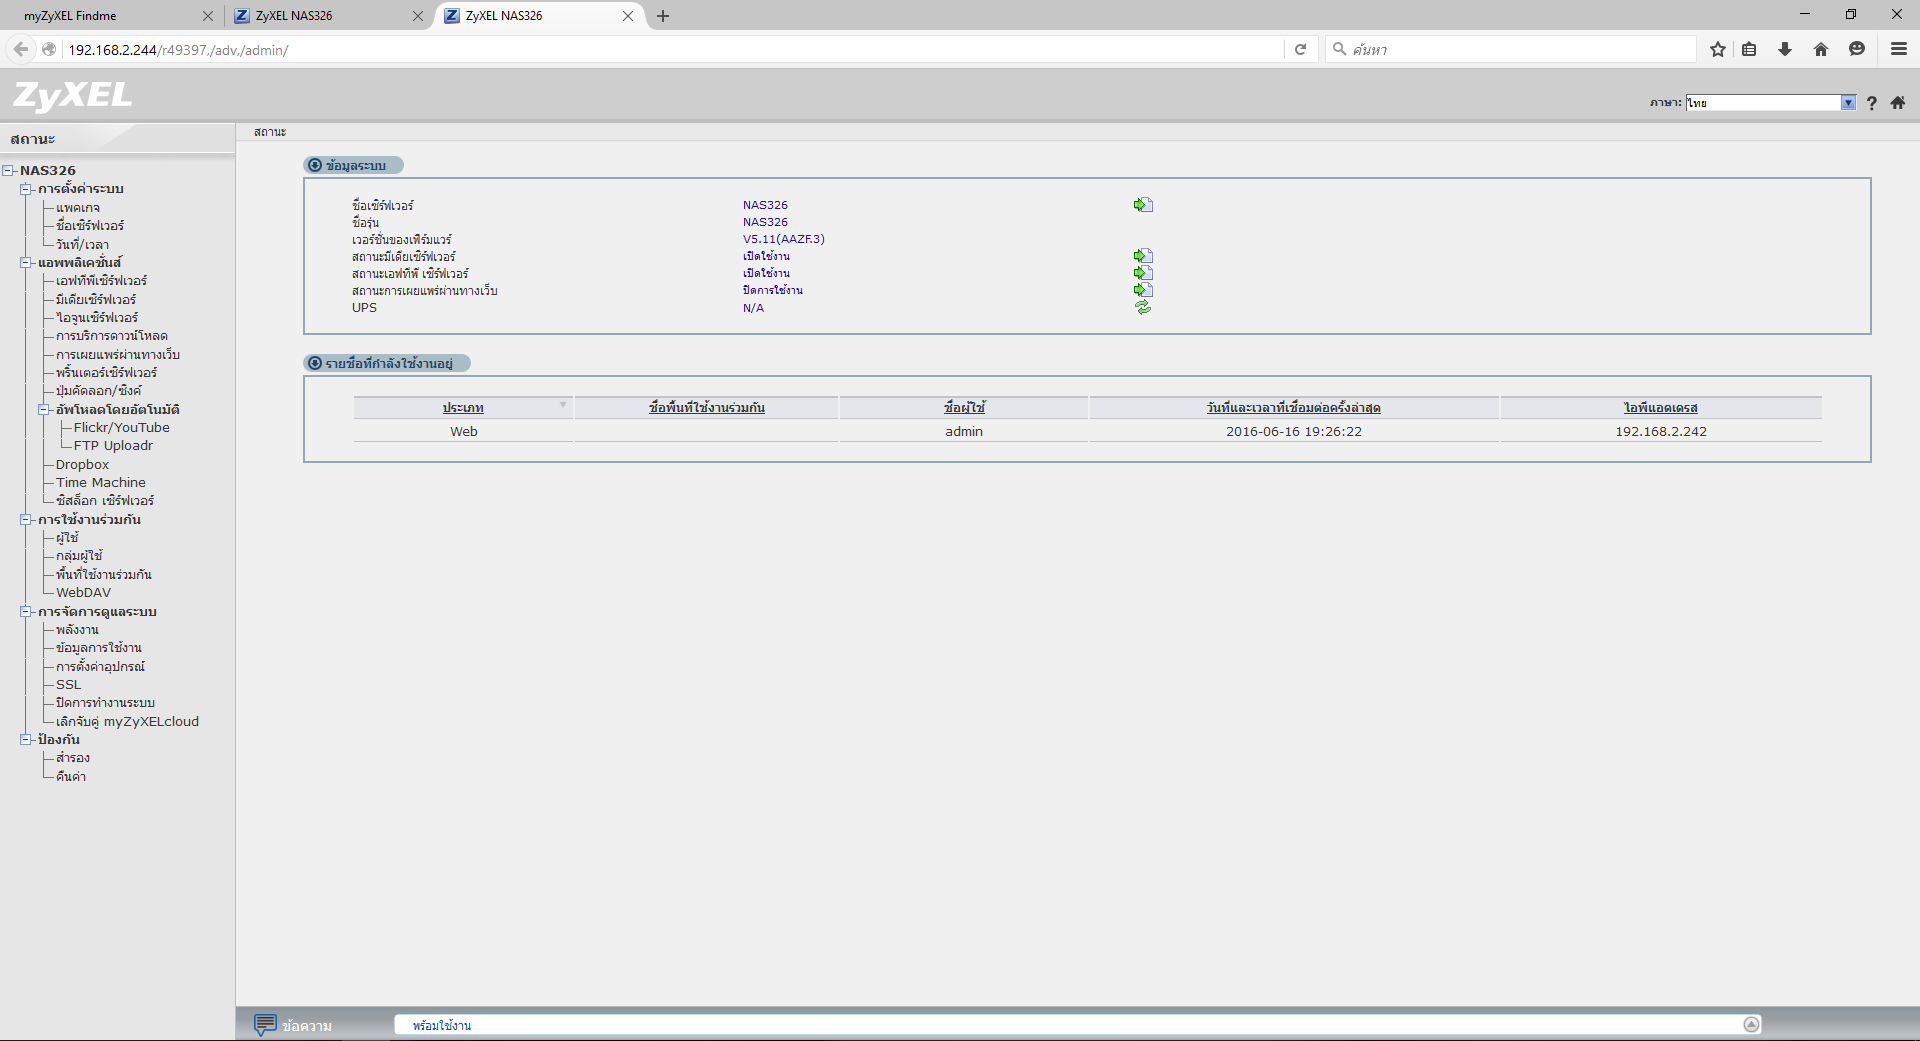Select the active ZyXEL NAS326 tab

pos(538,16)
